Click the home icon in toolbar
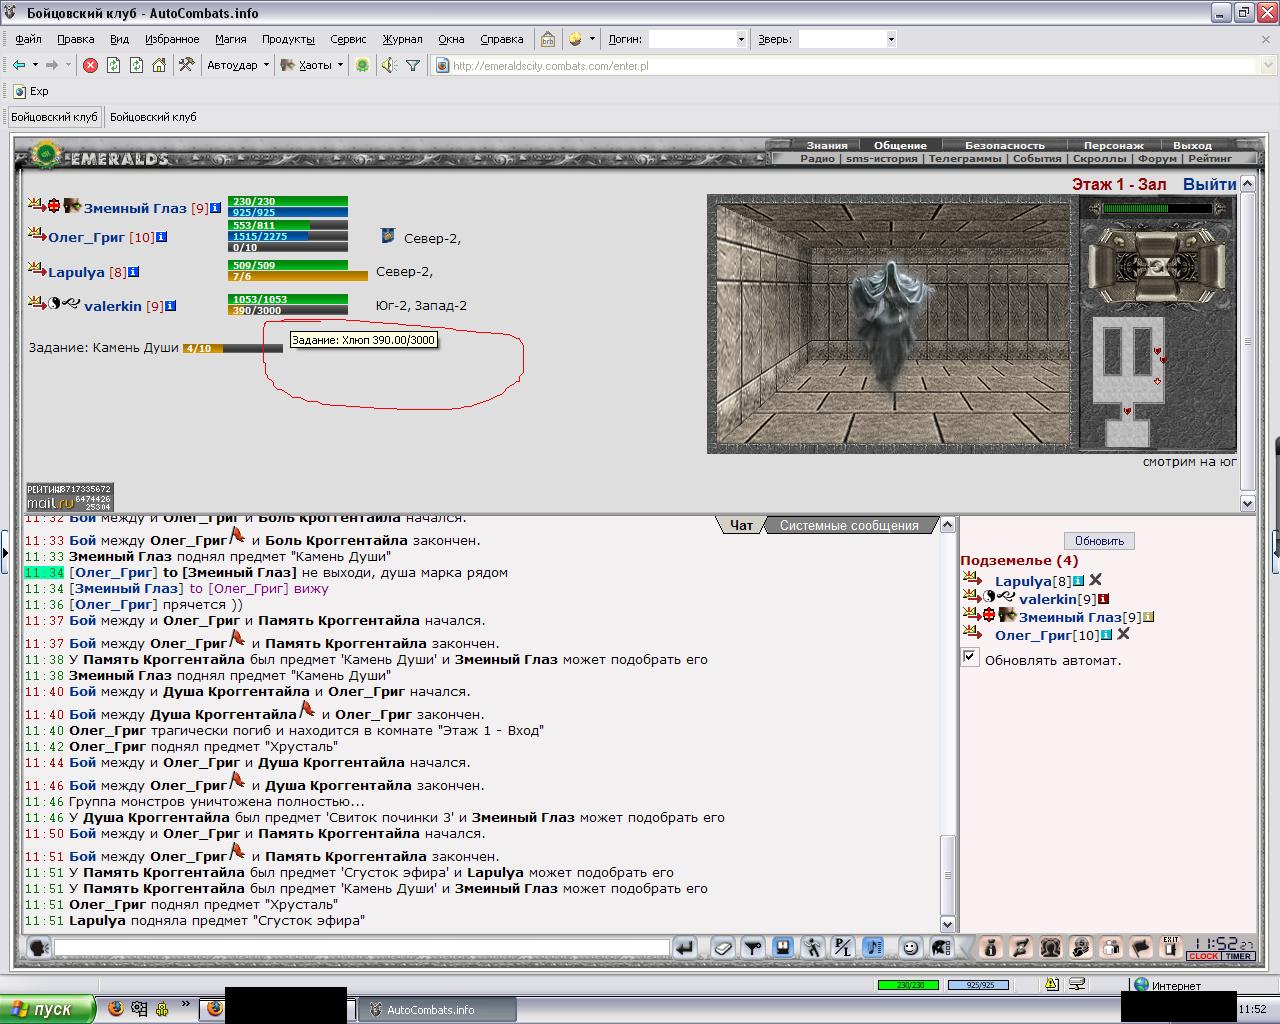The width and height of the screenshot is (1280, 1024). coord(159,65)
